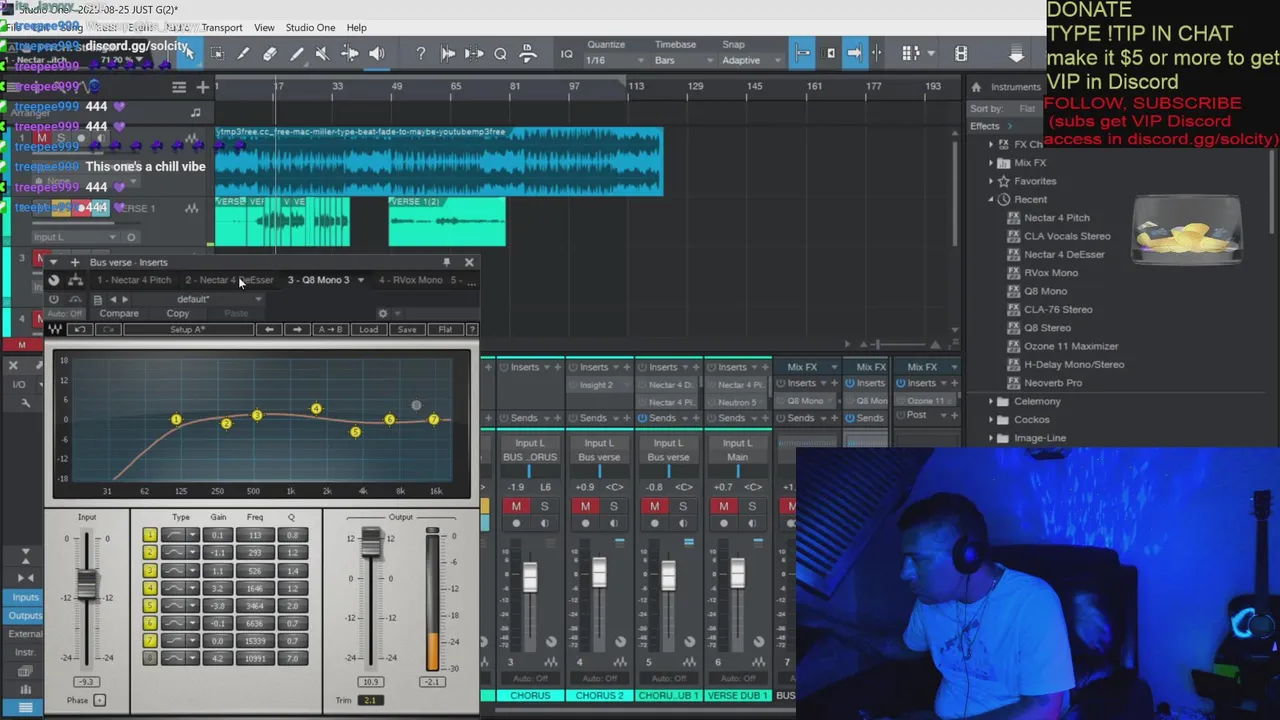This screenshot has width=1280, height=720.
Task: Click the Waves left arrow preset button
Action: pyautogui.click(x=269, y=329)
